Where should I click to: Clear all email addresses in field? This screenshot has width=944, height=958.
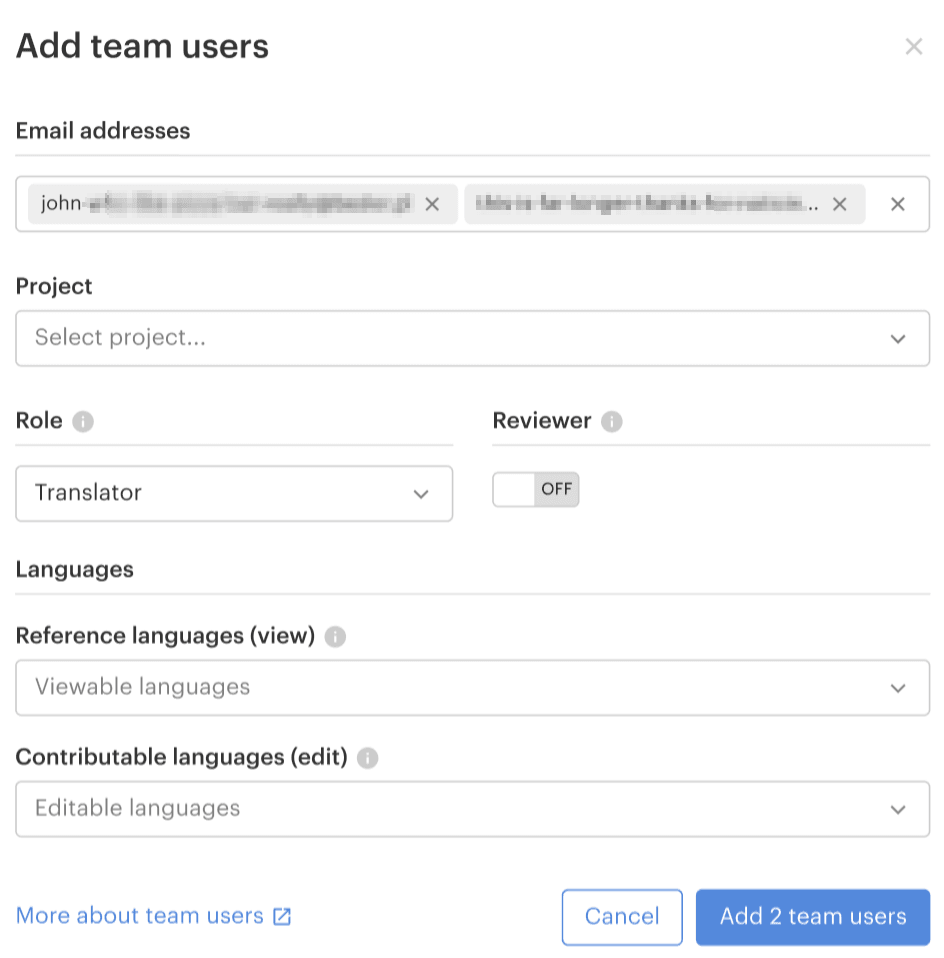(x=898, y=204)
